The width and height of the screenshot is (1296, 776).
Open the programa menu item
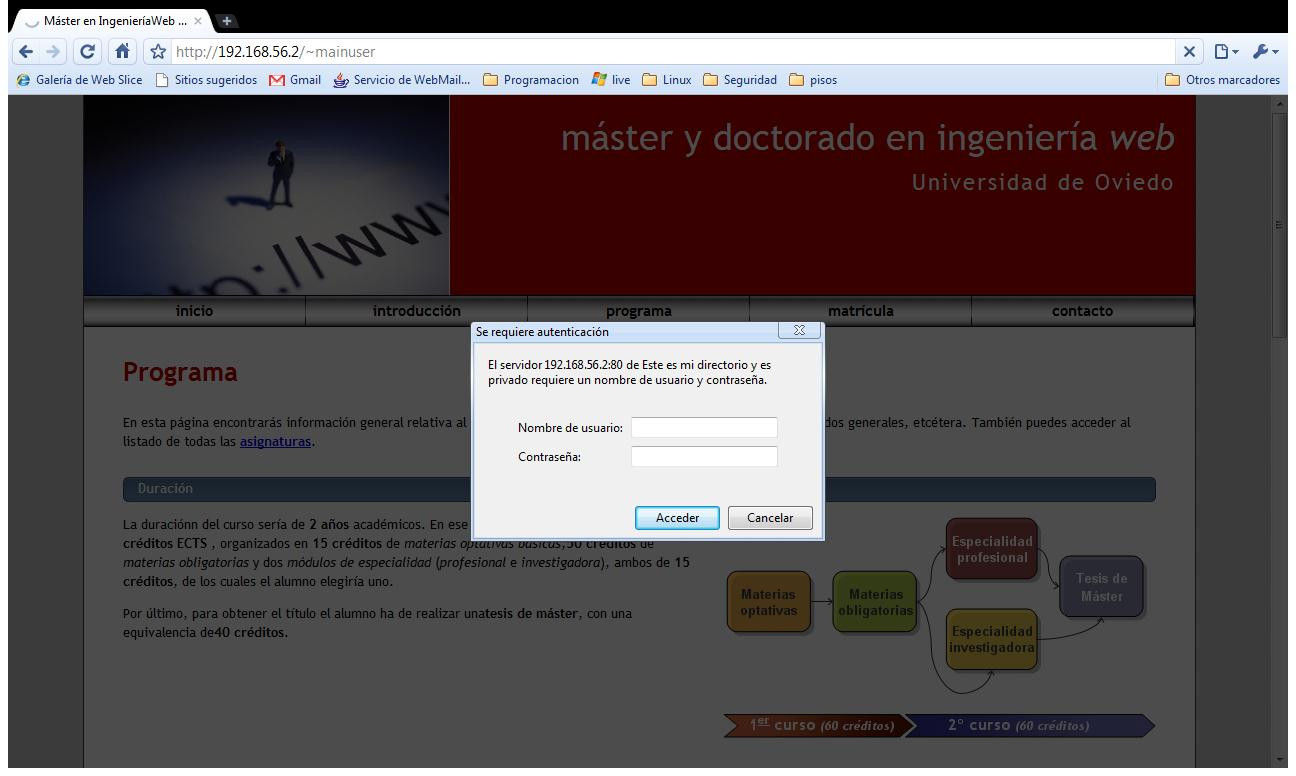click(638, 311)
